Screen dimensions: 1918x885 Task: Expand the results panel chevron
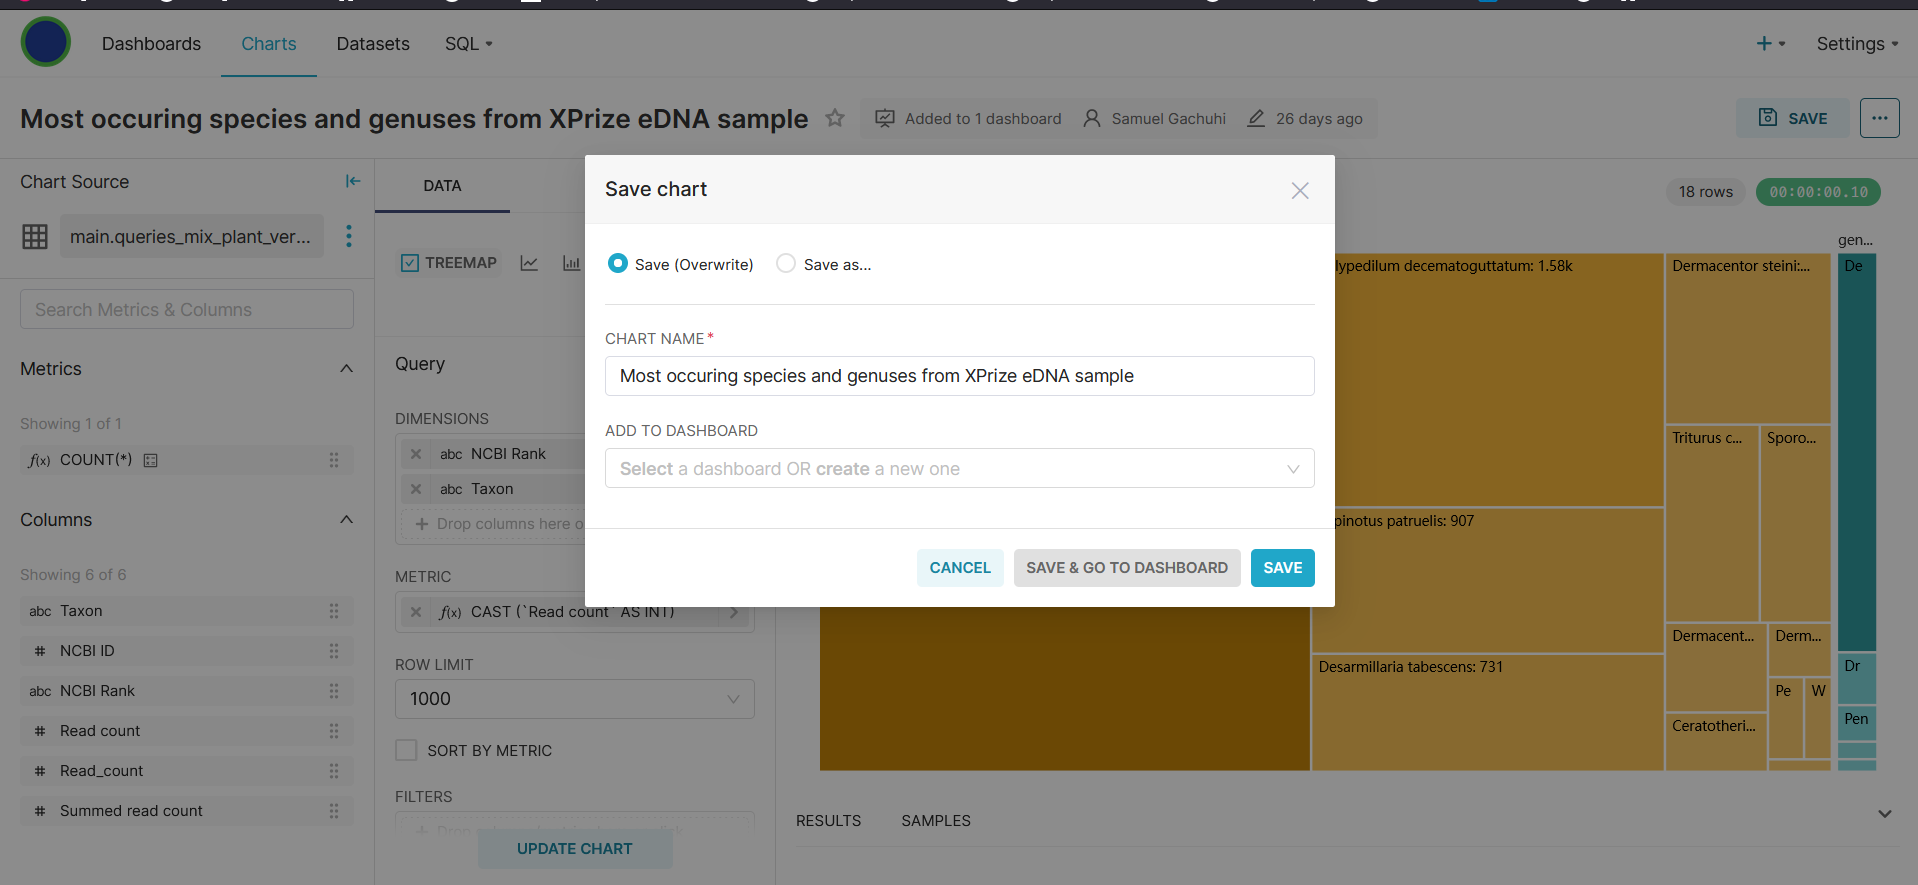[x=1884, y=814]
